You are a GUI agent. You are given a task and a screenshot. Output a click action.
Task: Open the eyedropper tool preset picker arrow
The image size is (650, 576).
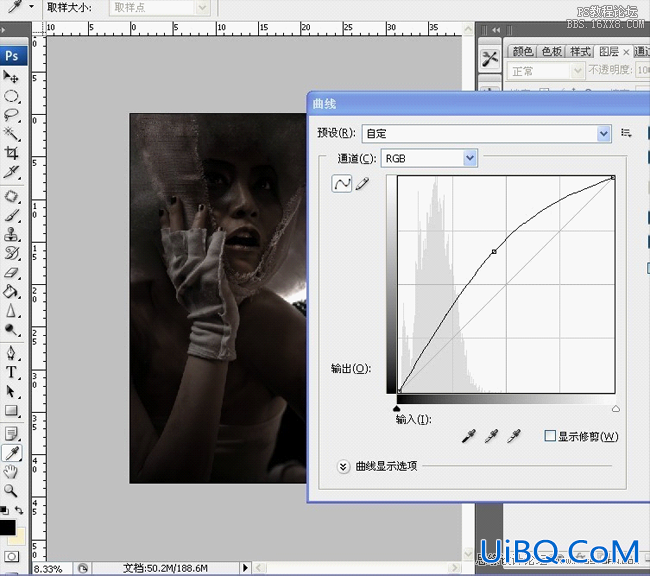[31, 7]
